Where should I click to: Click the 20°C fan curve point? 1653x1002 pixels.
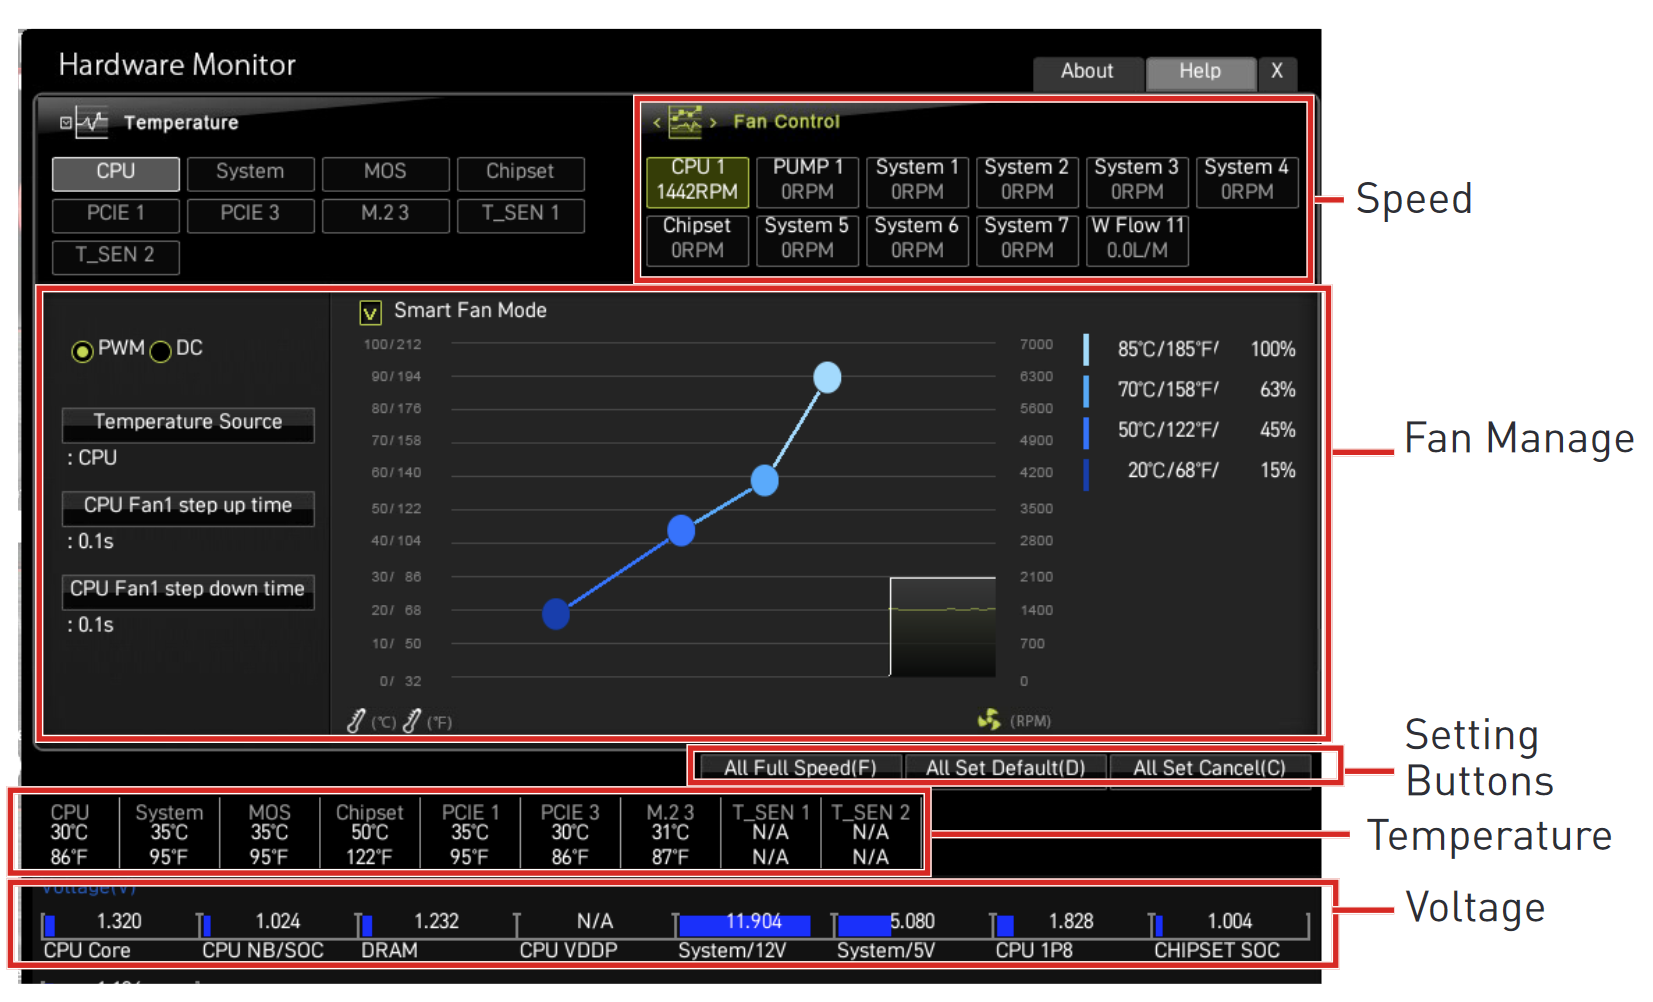click(x=556, y=614)
